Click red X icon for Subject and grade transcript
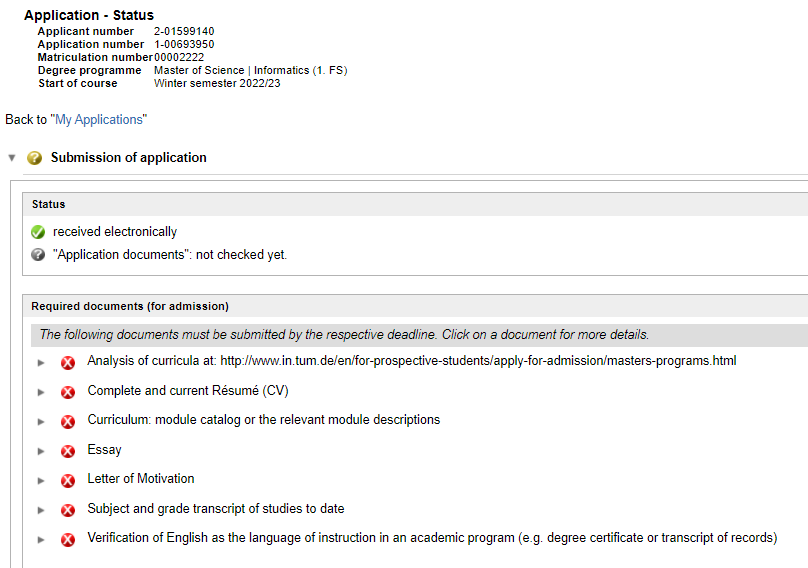 coord(68,510)
